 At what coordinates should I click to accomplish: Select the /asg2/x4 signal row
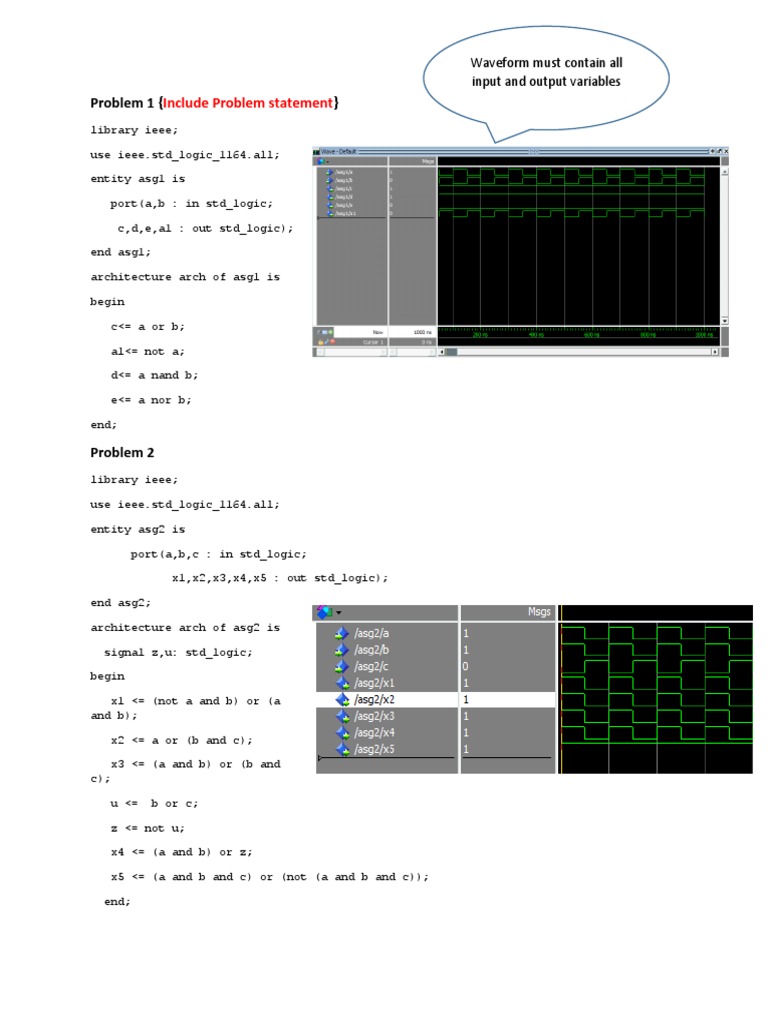tap(387, 733)
